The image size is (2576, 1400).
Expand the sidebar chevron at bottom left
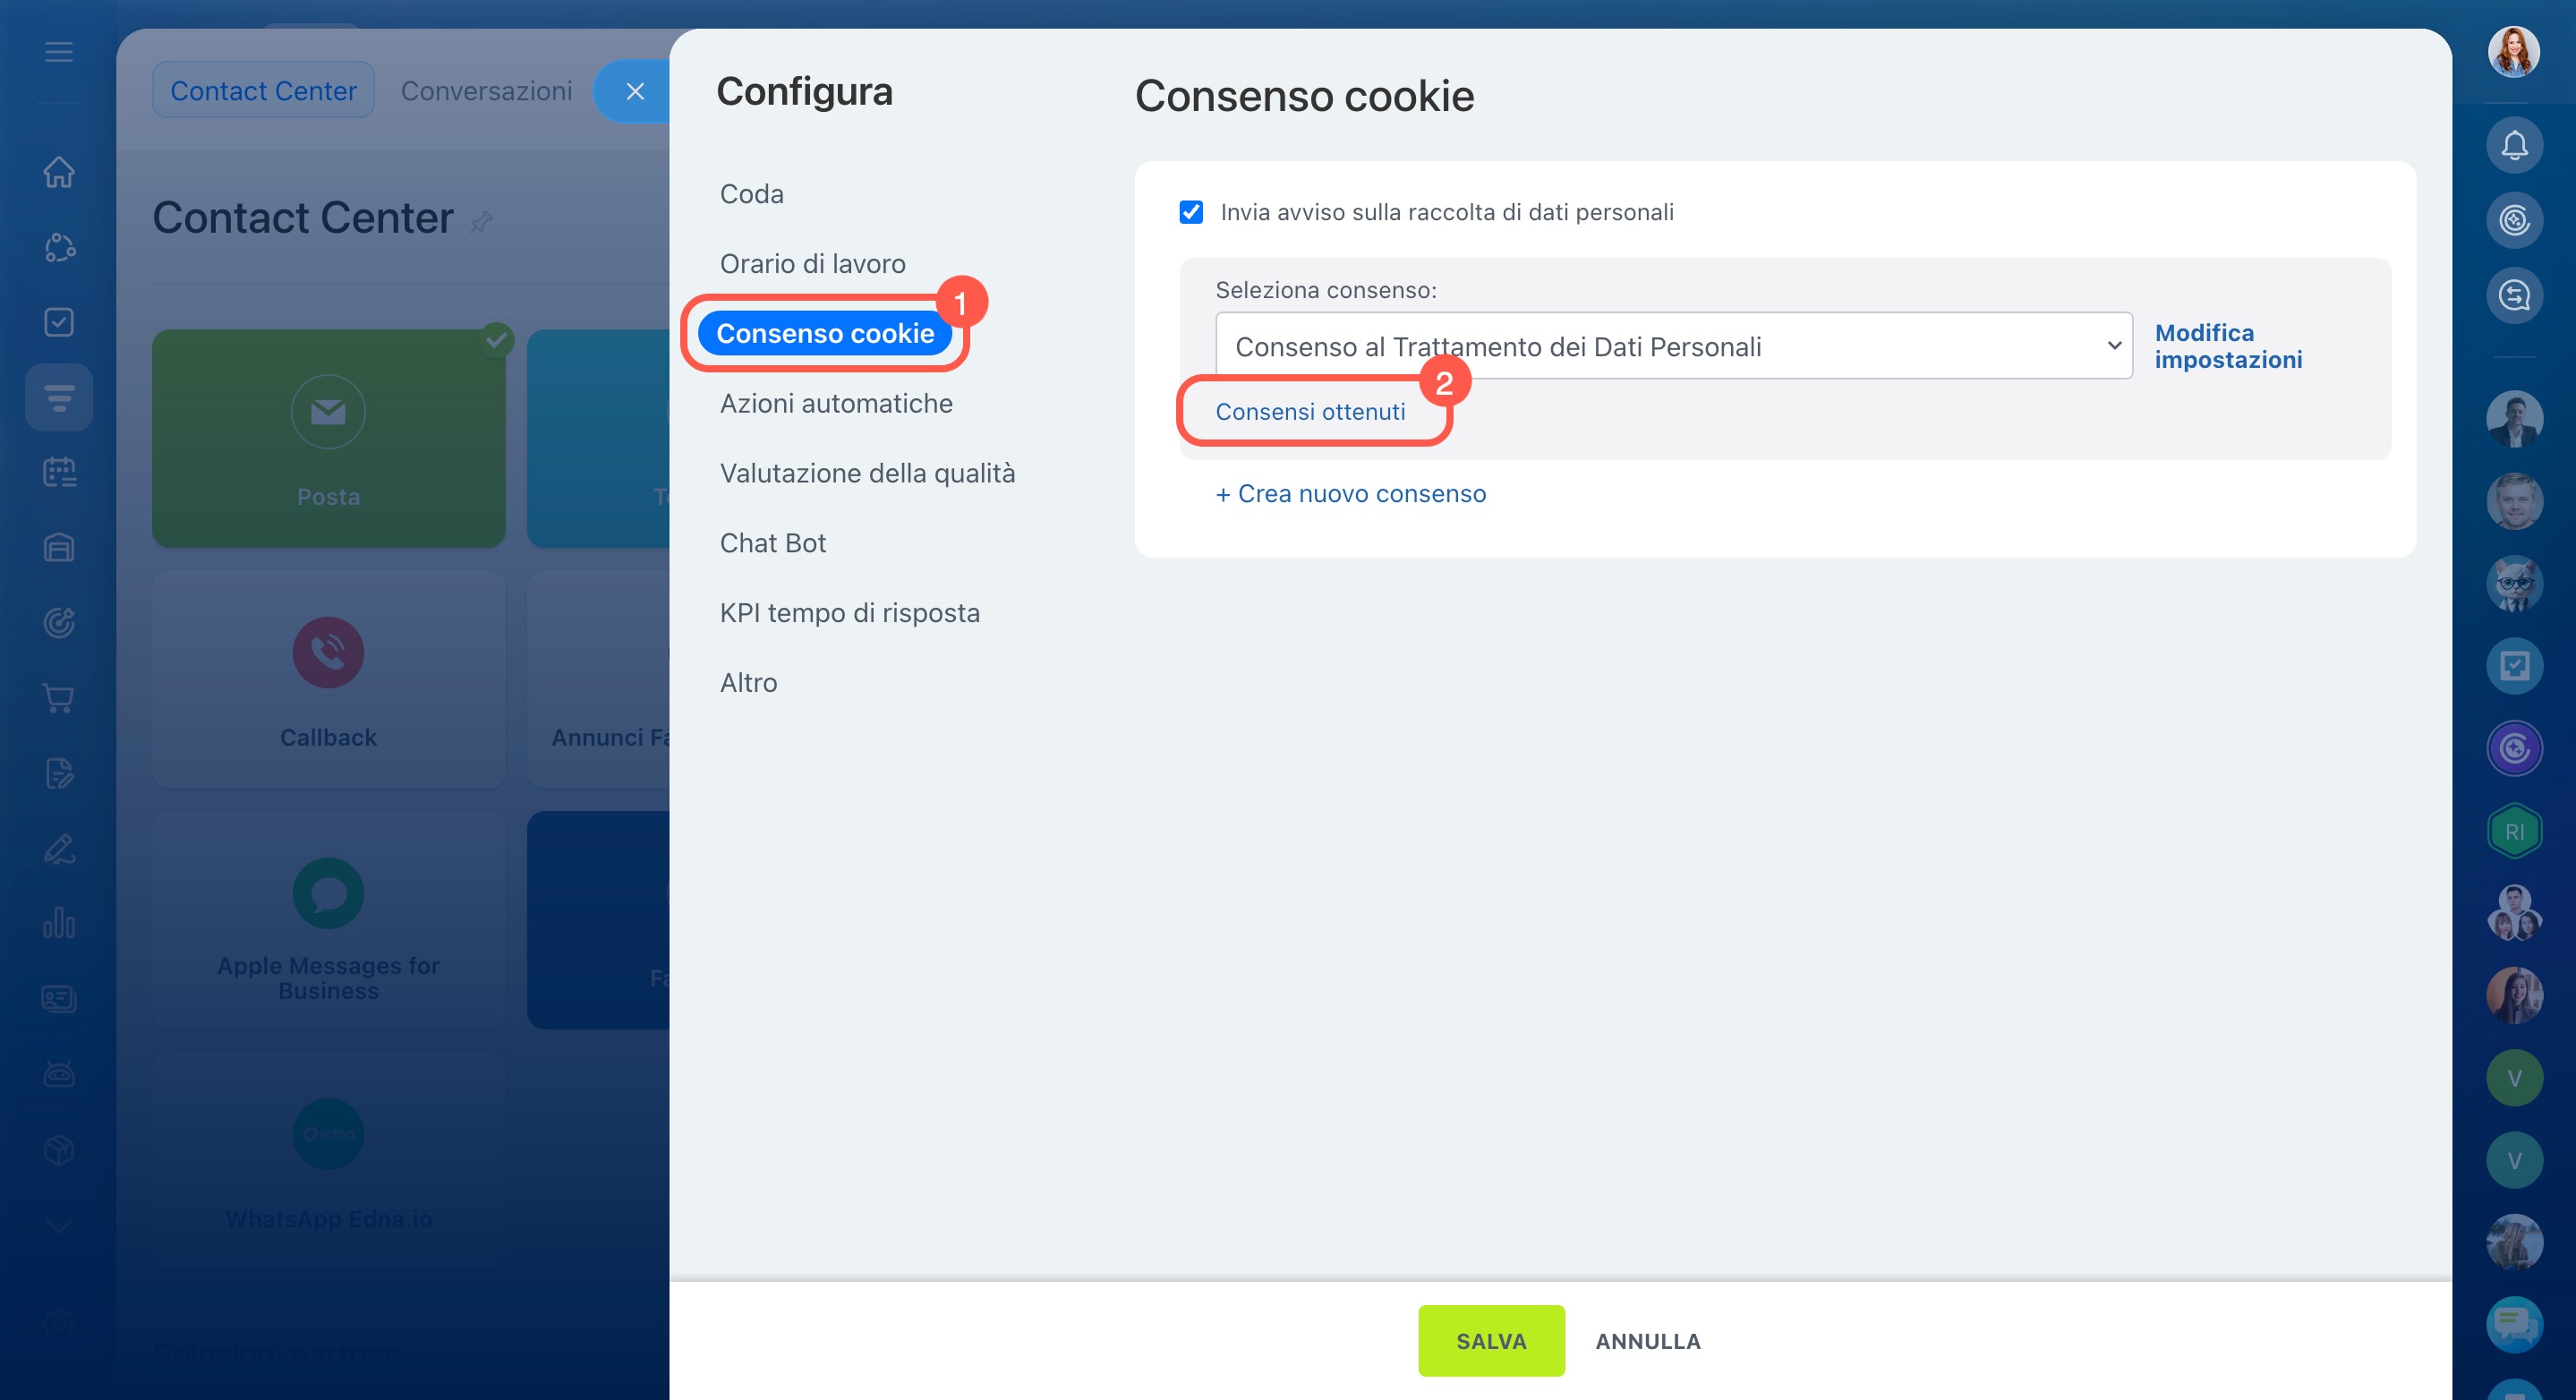click(59, 1226)
